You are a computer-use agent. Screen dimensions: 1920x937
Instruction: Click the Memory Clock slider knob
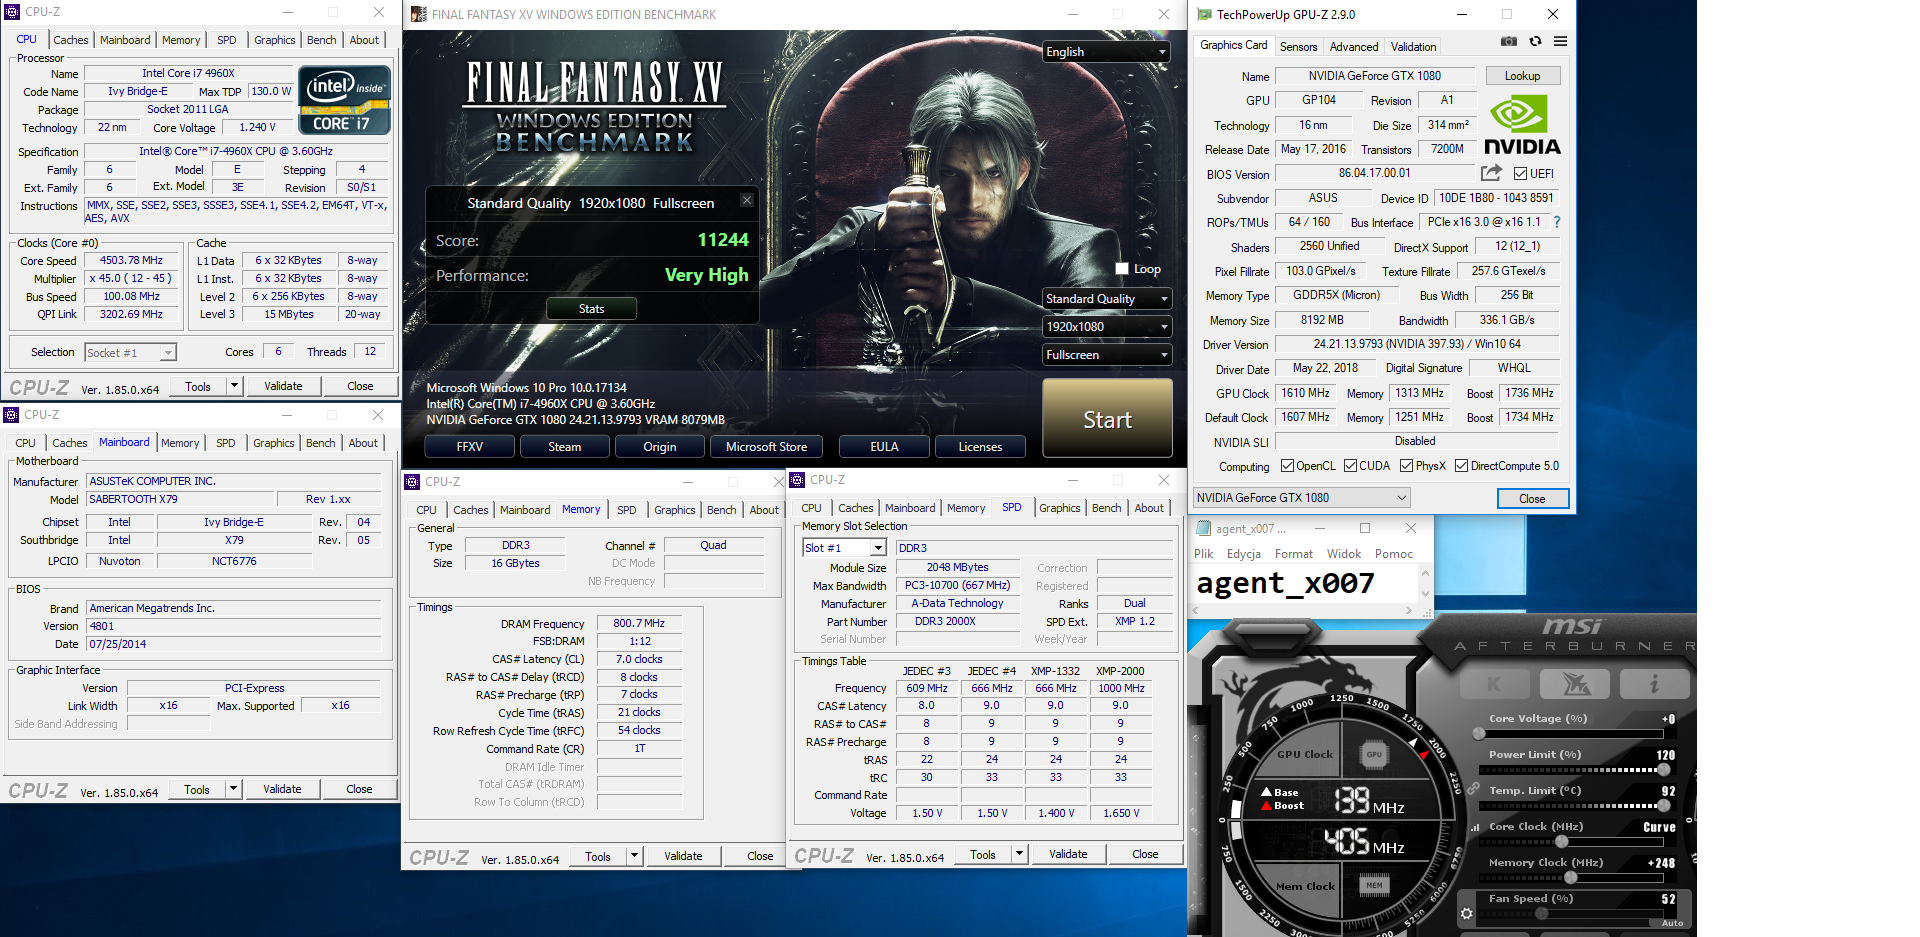1571,877
